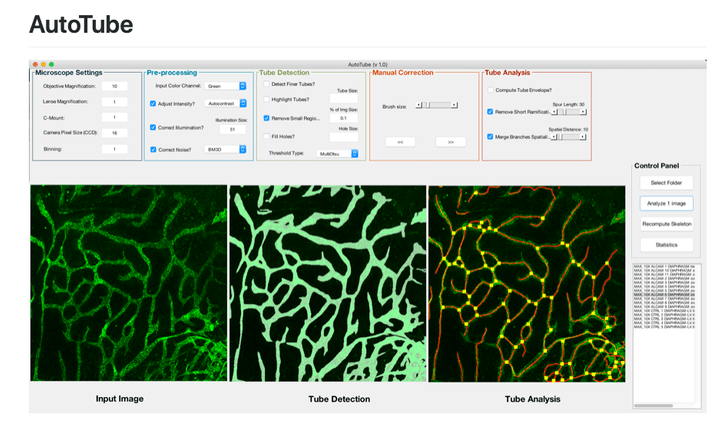Screen dimensions: 720x424
Task: Uncheck the Correct Noise checkbox
Action: [153, 149]
